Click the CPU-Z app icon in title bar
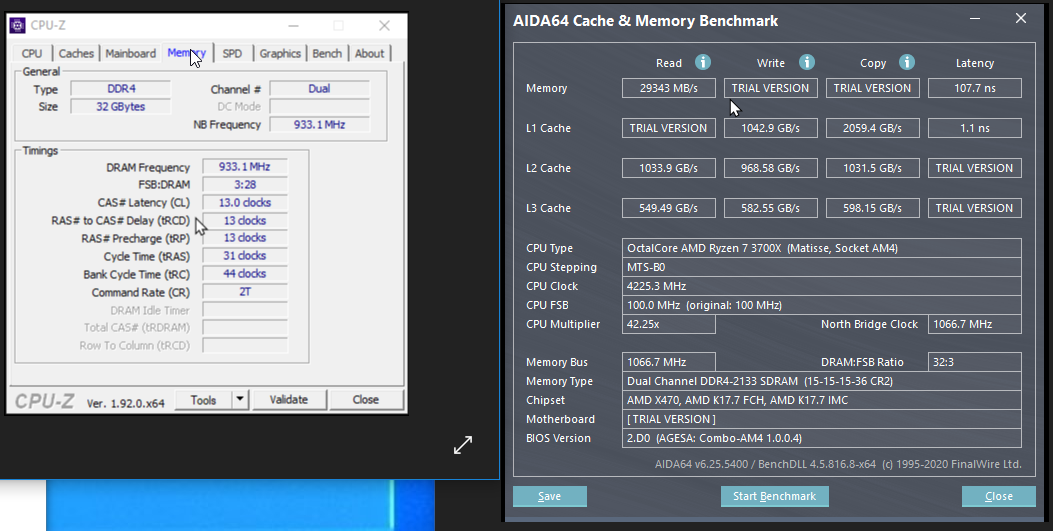 click(x=18, y=26)
